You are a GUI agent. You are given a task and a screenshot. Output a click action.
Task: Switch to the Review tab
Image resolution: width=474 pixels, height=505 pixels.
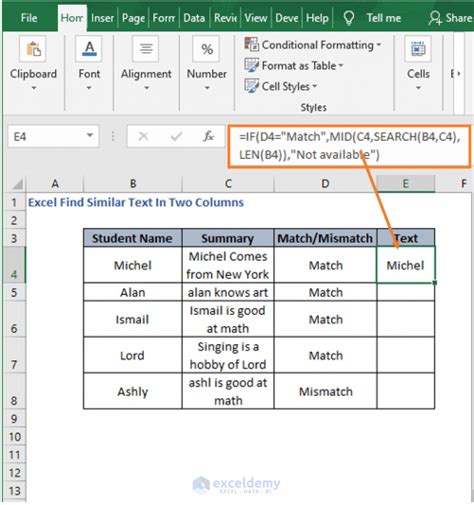(225, 18)
